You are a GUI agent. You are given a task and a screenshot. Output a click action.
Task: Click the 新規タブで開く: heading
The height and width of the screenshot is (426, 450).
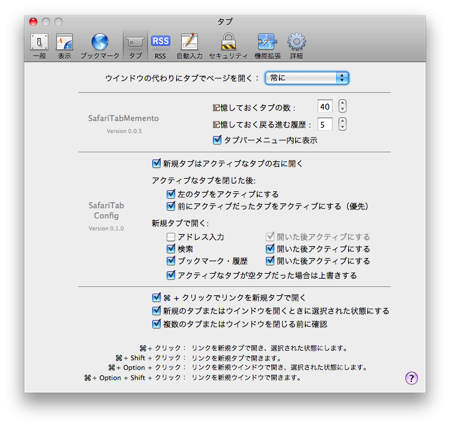point(180,223)
